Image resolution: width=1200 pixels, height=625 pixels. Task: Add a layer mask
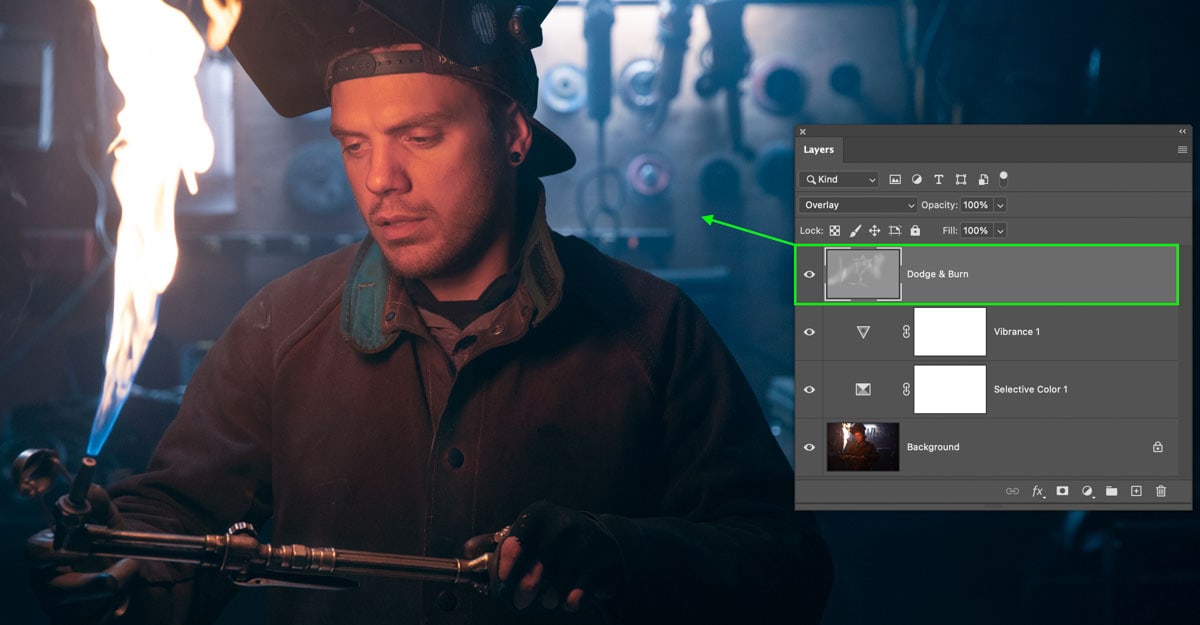[1062, 491]
